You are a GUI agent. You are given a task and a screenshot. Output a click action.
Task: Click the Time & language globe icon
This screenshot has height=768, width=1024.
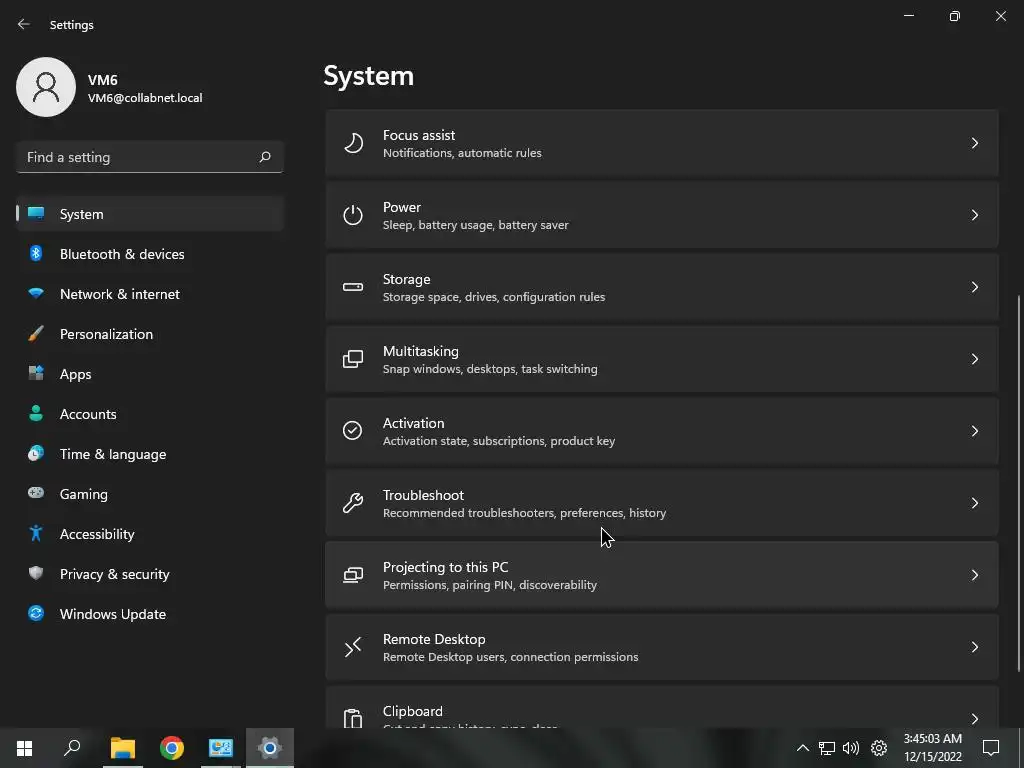point(36,453)
